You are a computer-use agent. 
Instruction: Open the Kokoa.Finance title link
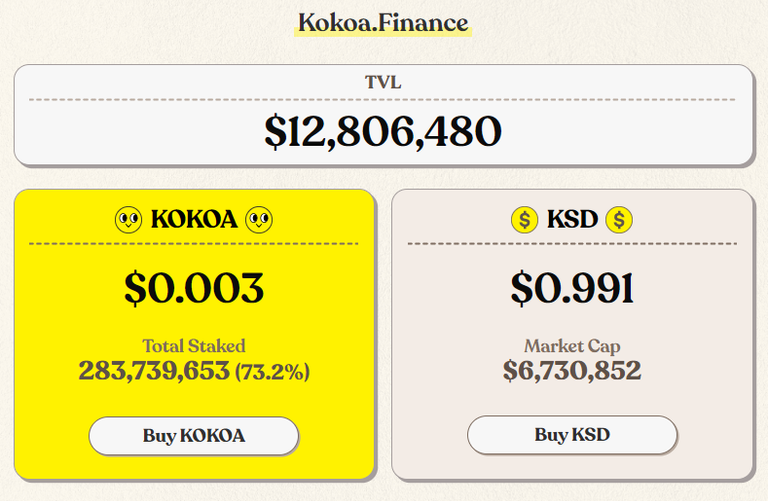pos(383,23)
